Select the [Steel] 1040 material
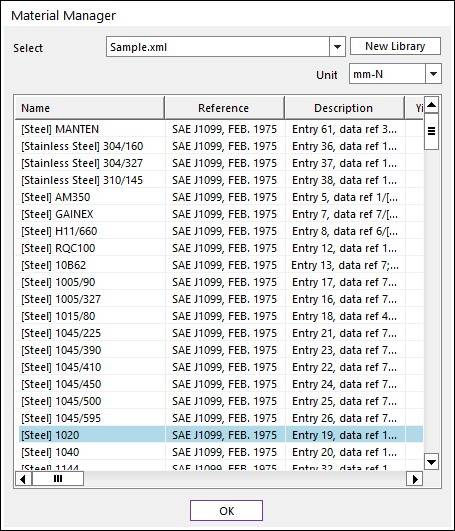This screenshot has width=455, height=531. 50,452
